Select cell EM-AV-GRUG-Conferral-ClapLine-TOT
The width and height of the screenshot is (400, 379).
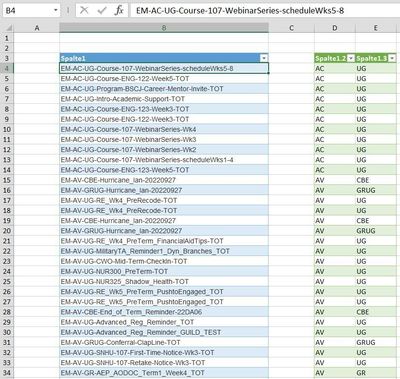[x=164, y=342]
